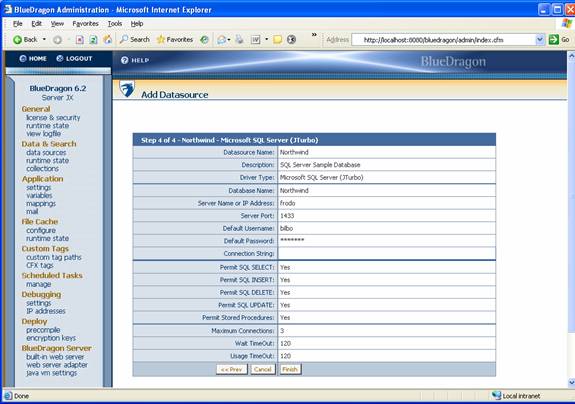Open the Search toolbar button
This screenshot has height=404, width=575.
click(135, 40)
